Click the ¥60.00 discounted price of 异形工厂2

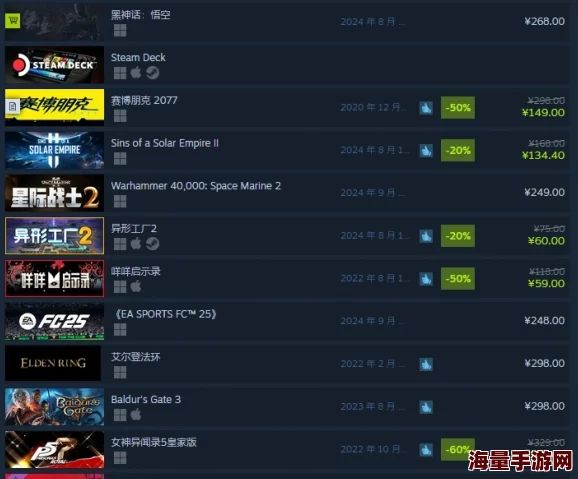(x=546, y=241)
